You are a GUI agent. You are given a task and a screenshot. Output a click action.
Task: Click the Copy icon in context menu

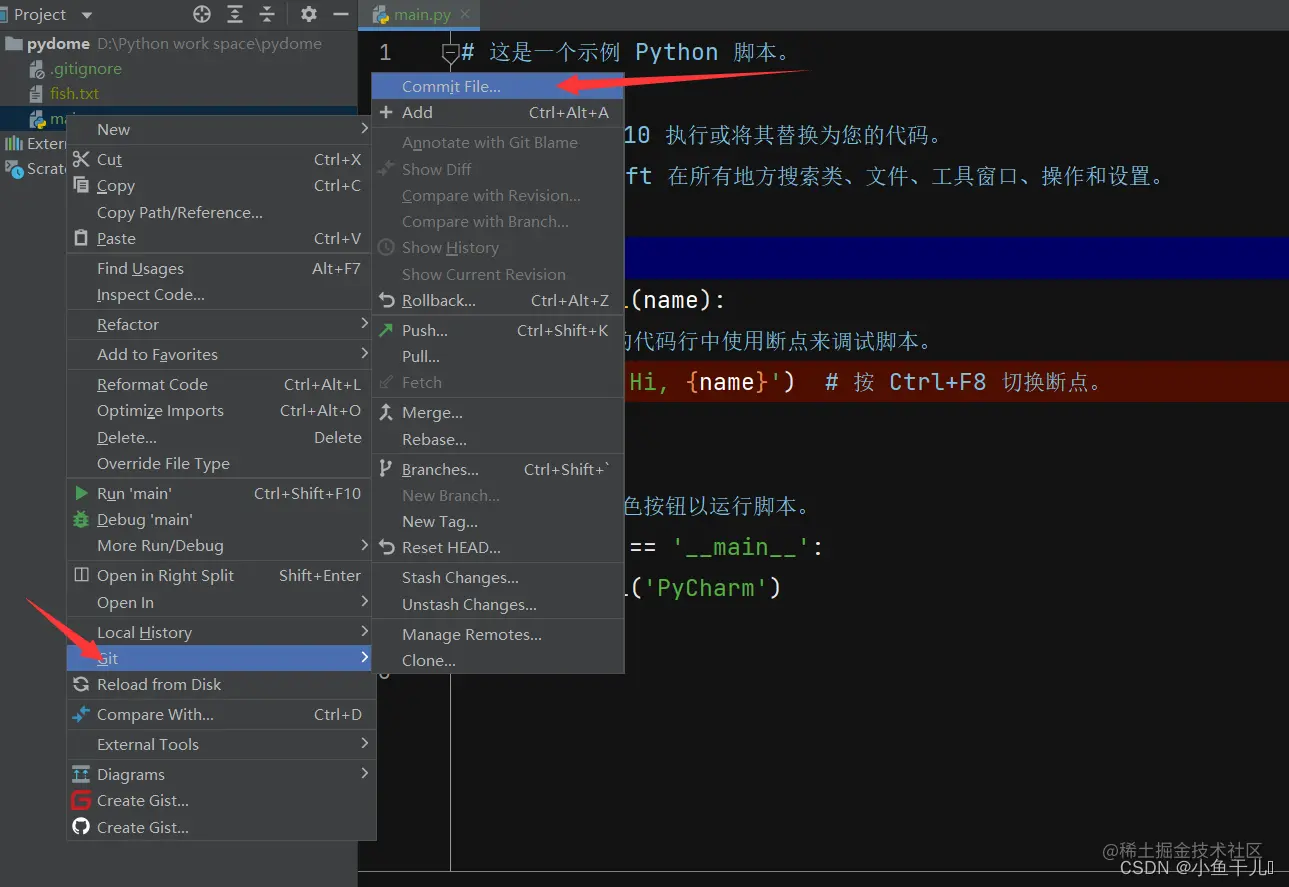tap(81, 185)
